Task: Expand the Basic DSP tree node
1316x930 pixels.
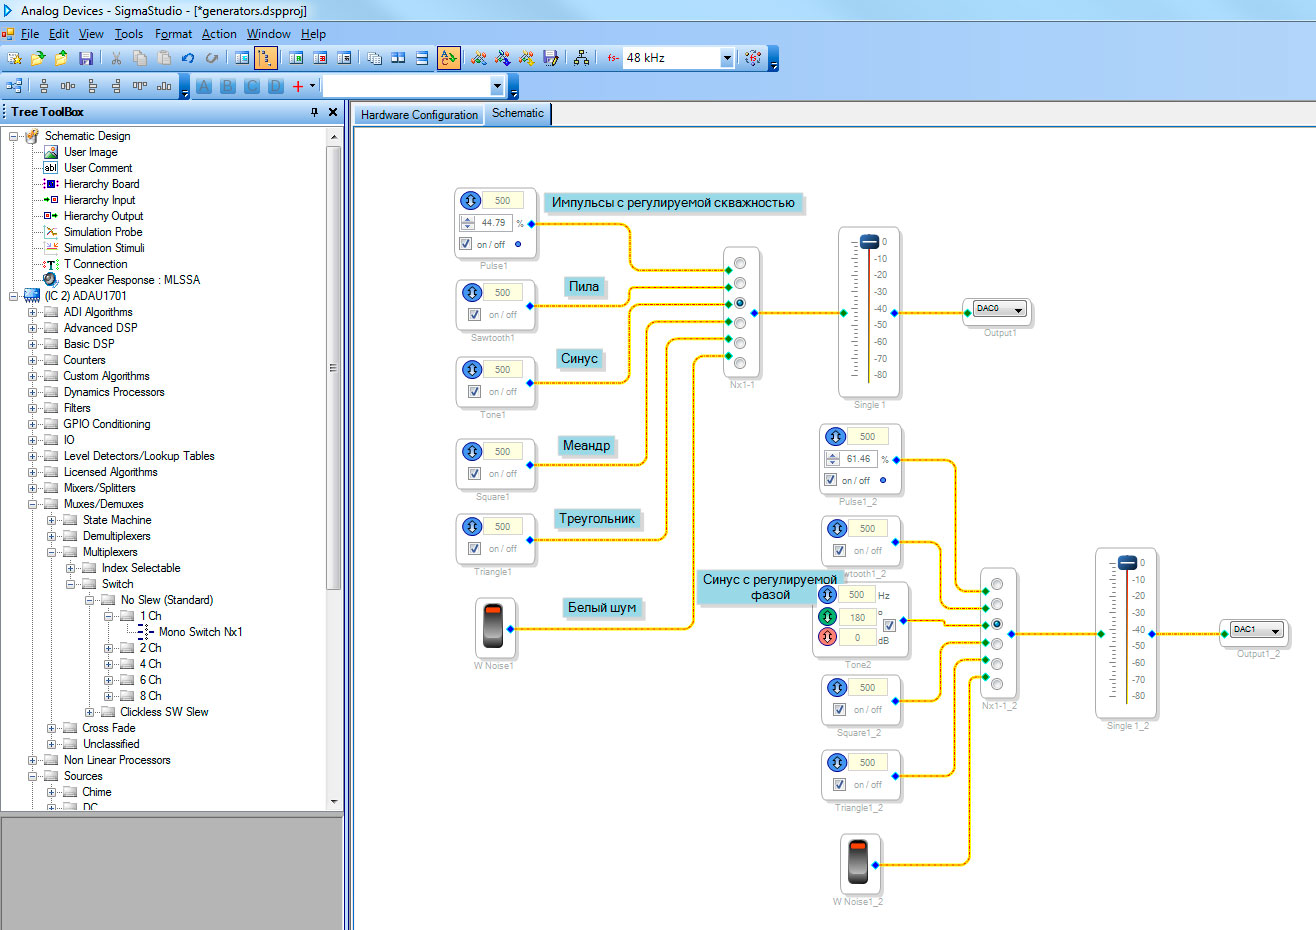Action: [32, 344]
